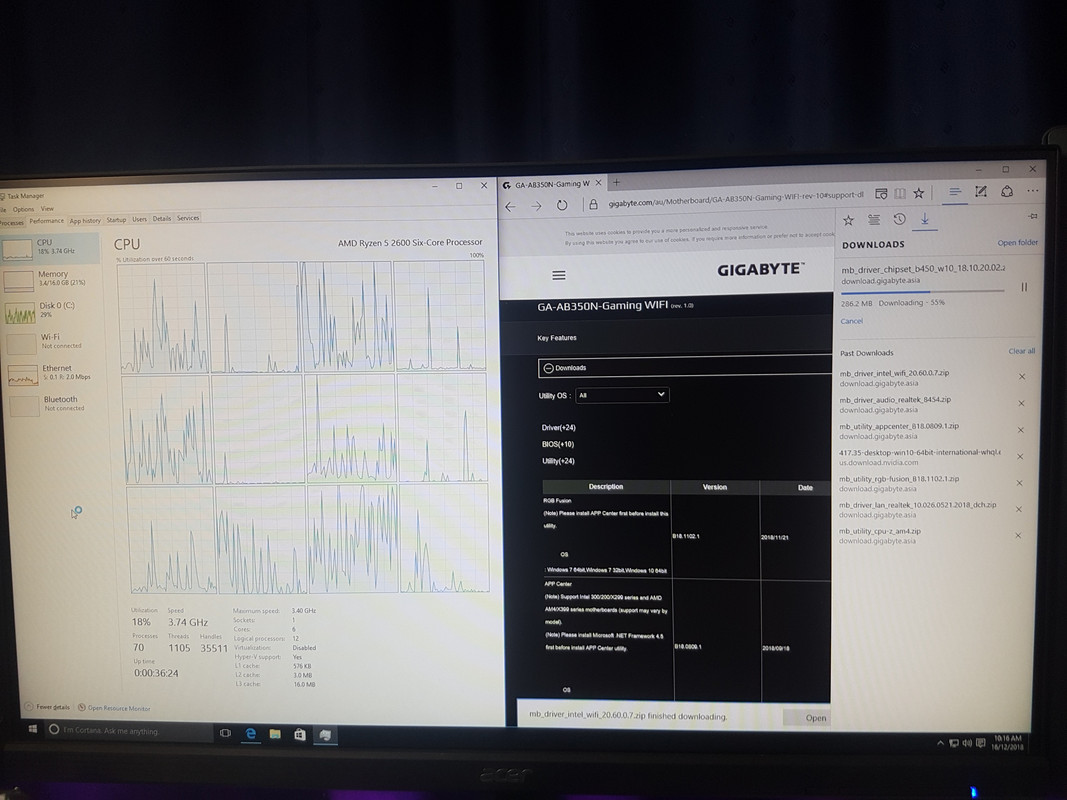Expand Driver(+24) category
Image resolution: width=1067 pixels, height=800 pixels.
pyautogui.click(x=558, y=427)
